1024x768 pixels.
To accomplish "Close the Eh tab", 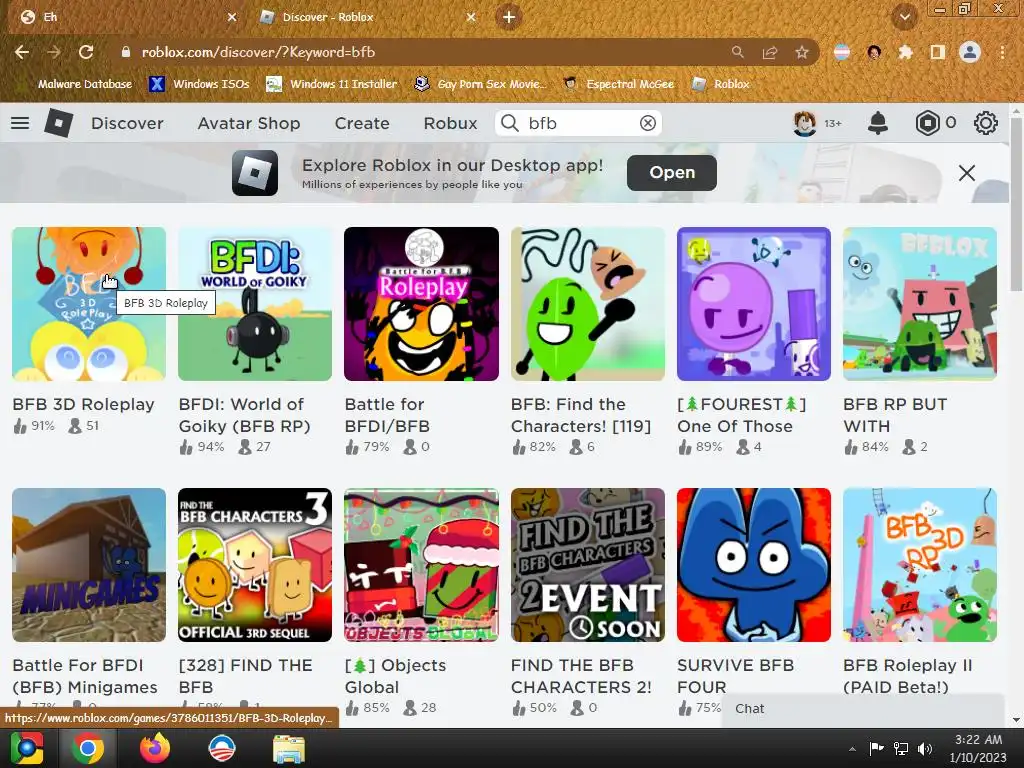I will click(232, 17).
